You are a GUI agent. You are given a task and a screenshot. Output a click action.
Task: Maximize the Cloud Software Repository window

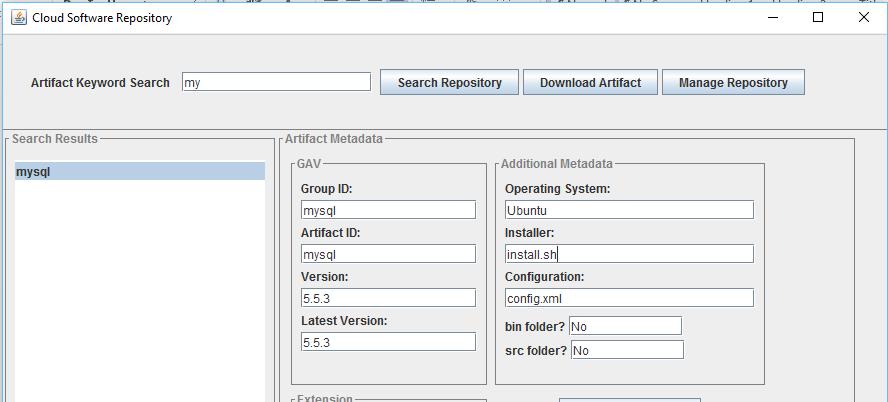(x=818, y=18)
